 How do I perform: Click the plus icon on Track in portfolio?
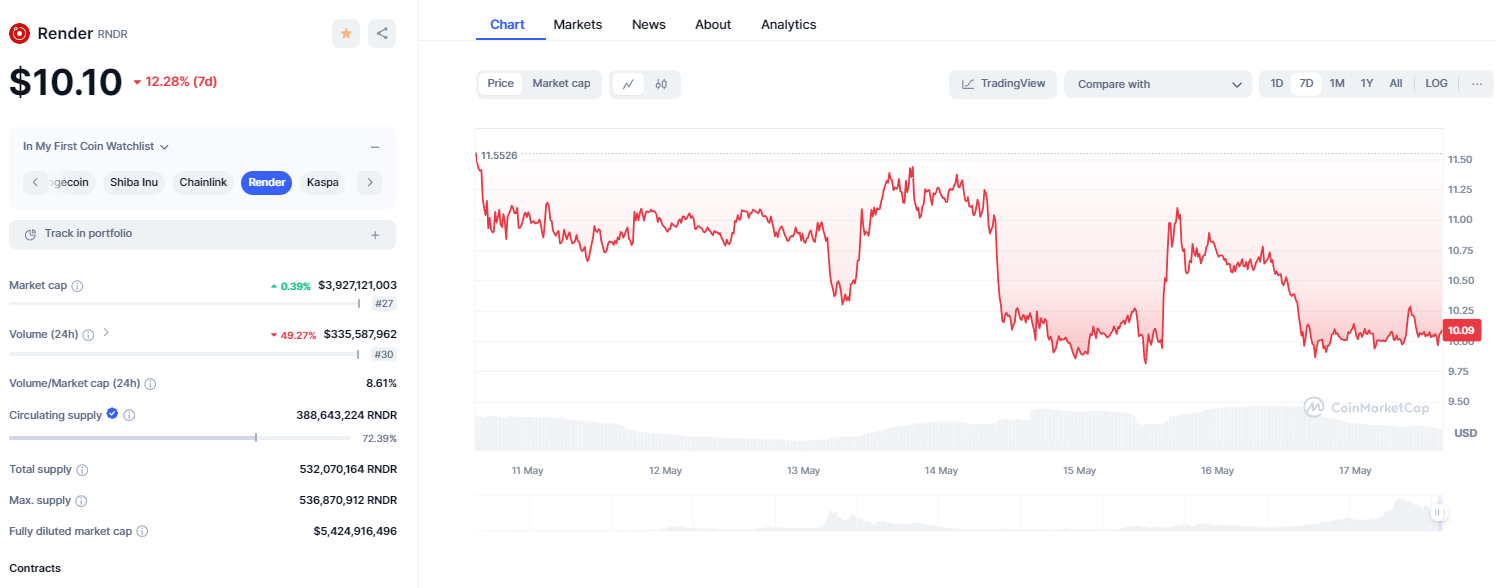[375, 235]
